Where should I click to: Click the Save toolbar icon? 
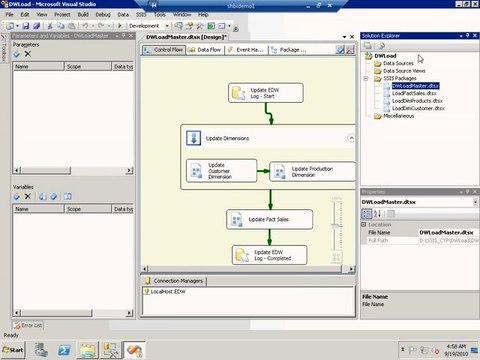(26, 26)
